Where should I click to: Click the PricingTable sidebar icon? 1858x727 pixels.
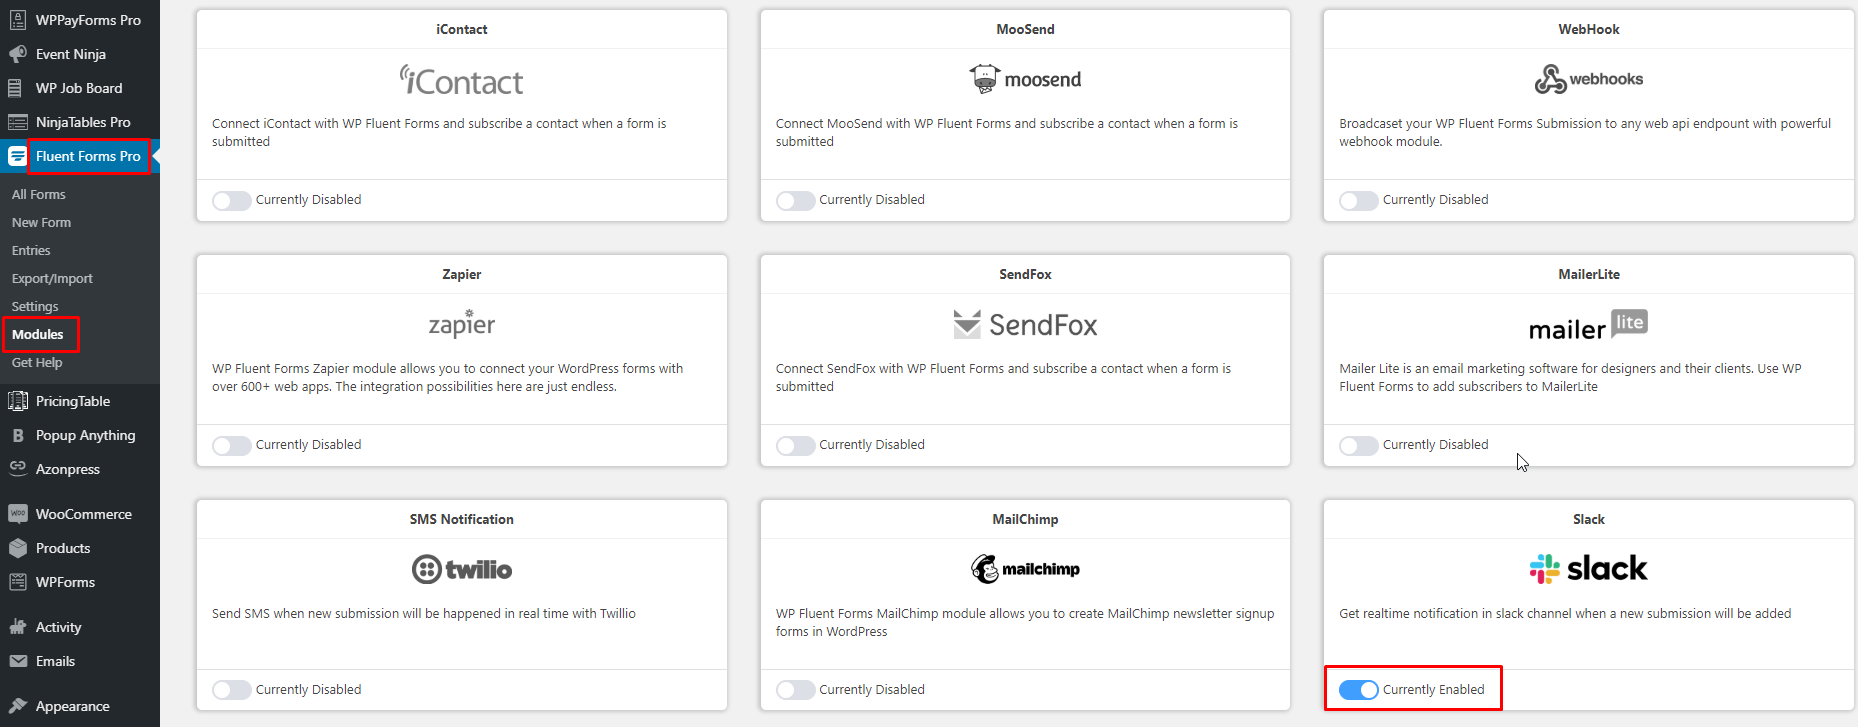coord(17,401)
